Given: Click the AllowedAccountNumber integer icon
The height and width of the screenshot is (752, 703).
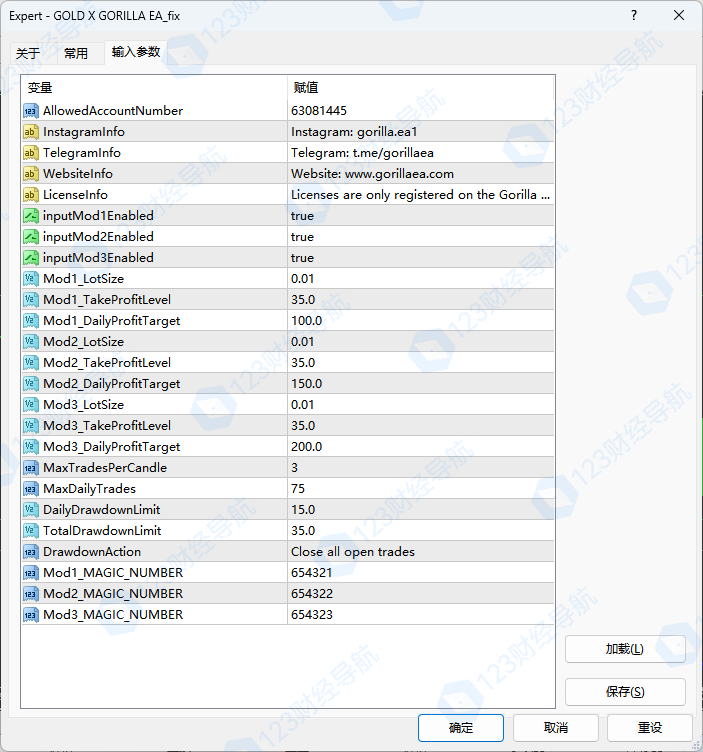Looking at the screenshot, I should tap(31, 111).
